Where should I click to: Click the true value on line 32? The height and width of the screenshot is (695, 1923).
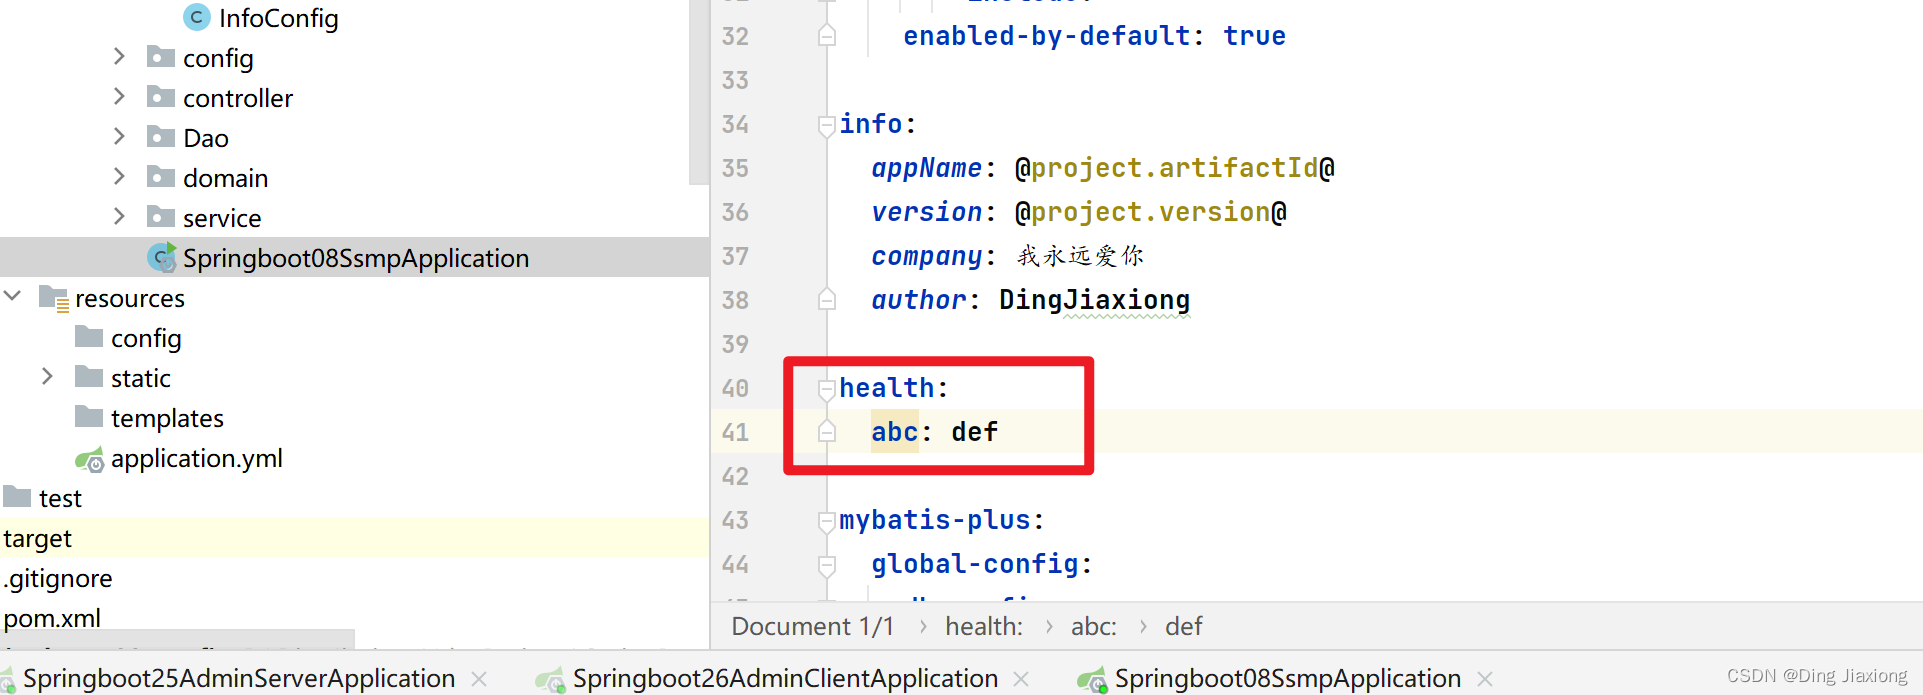point(1254,36)
